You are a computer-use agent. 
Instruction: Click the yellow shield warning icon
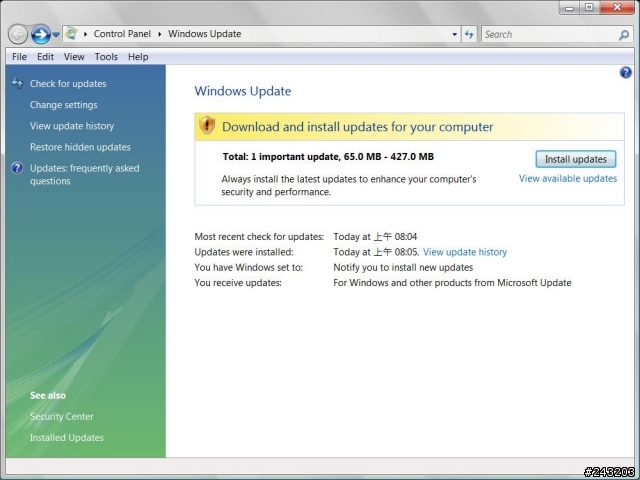(x=207, y=125)
